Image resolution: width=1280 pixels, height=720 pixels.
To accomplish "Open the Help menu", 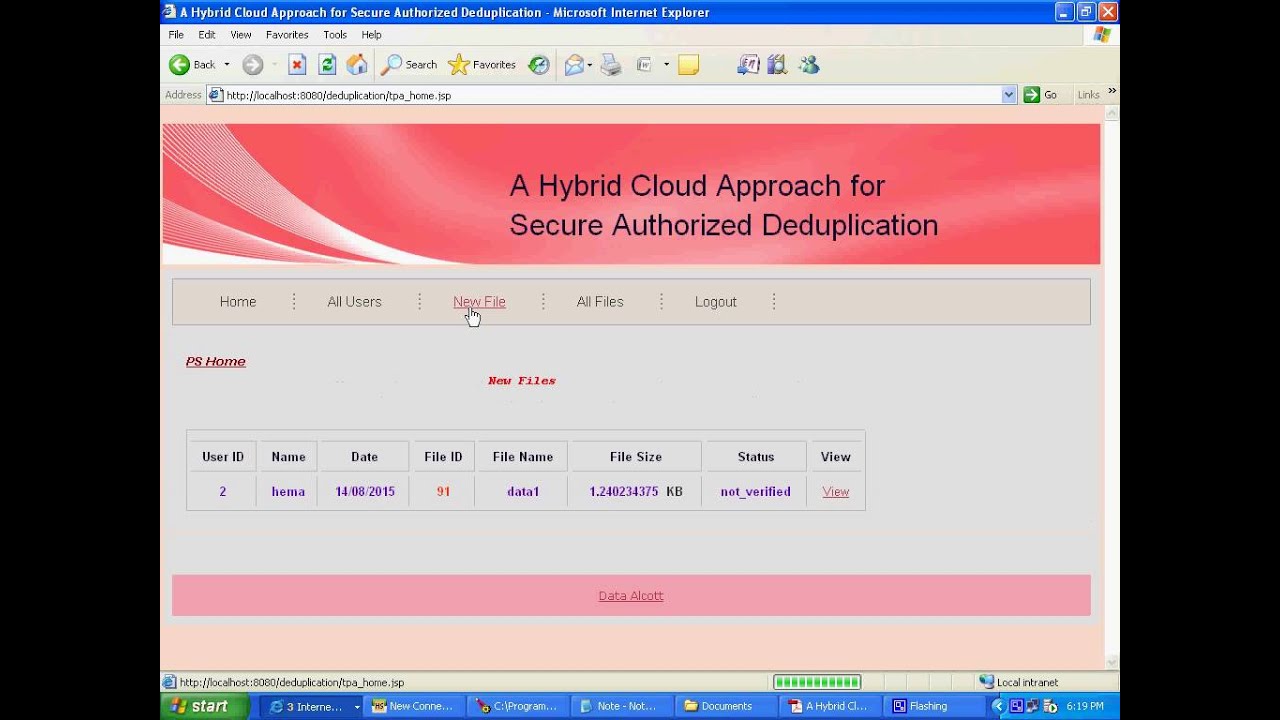I will click(x=371, y=34).
